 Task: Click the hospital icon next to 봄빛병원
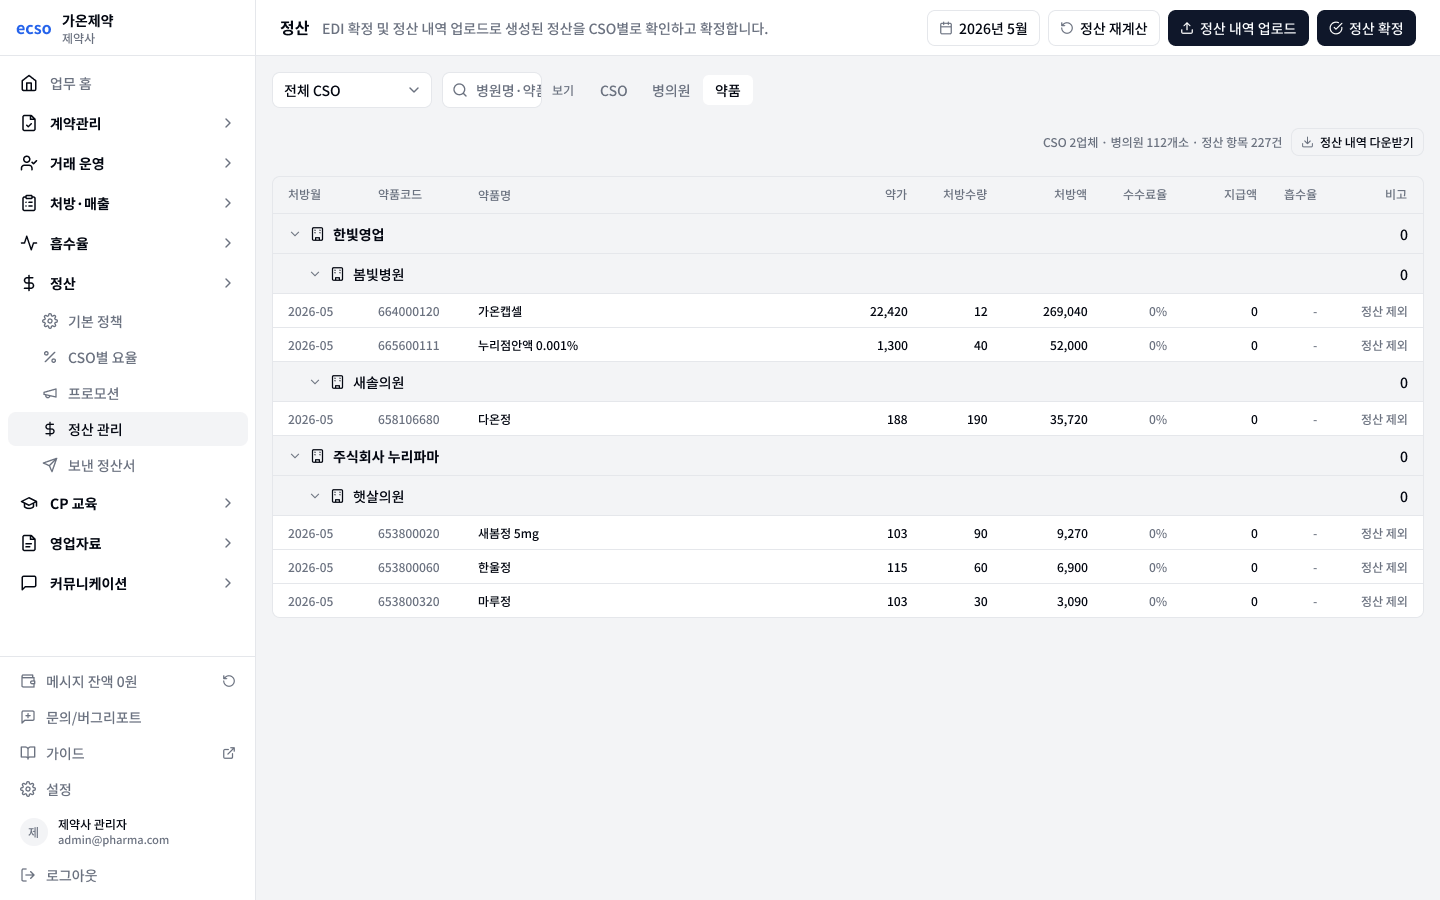[337, 274]
